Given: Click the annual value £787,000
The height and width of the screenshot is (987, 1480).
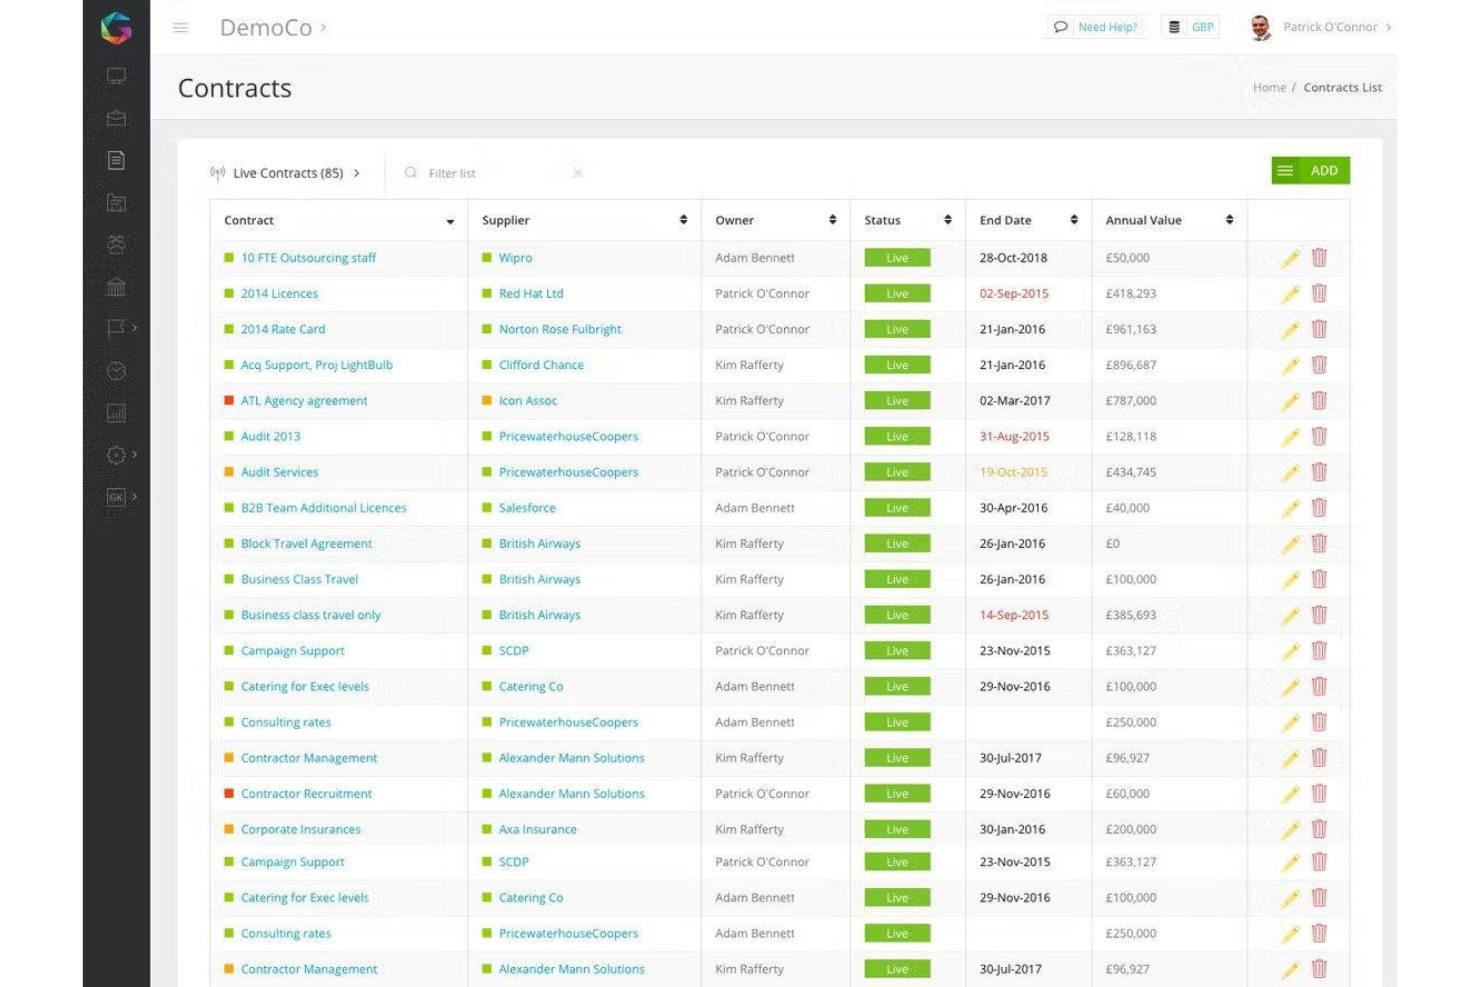Looking at the screenshot, I should coord(1130,401).
